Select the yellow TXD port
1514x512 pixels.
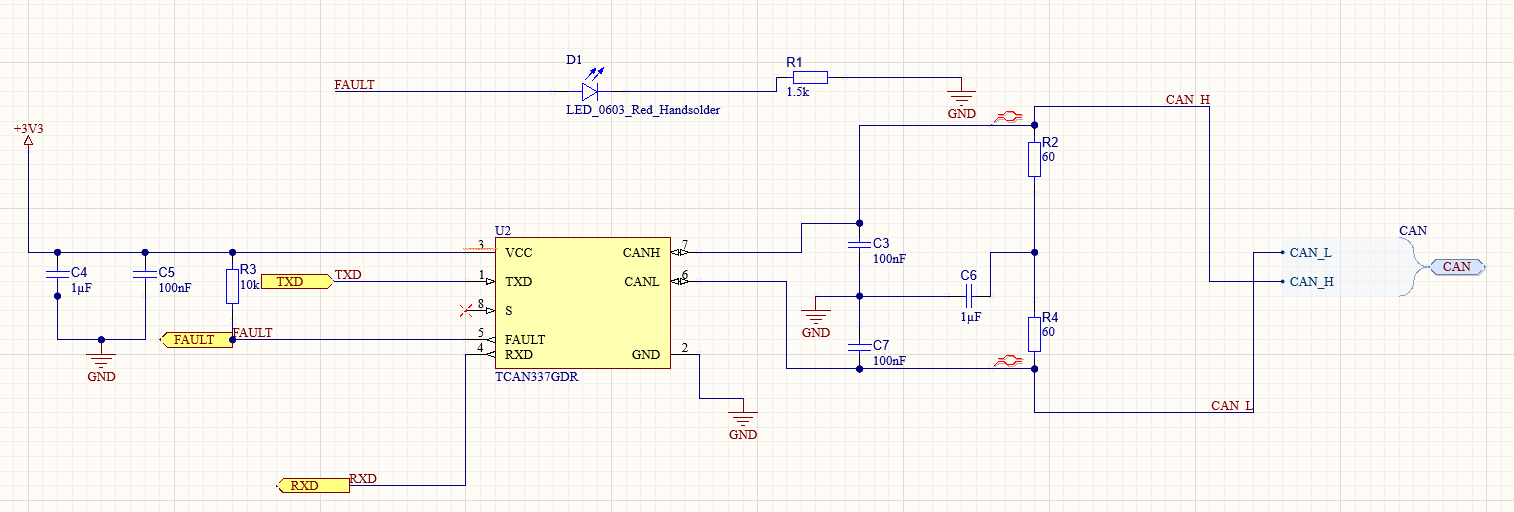click(295, 282)
